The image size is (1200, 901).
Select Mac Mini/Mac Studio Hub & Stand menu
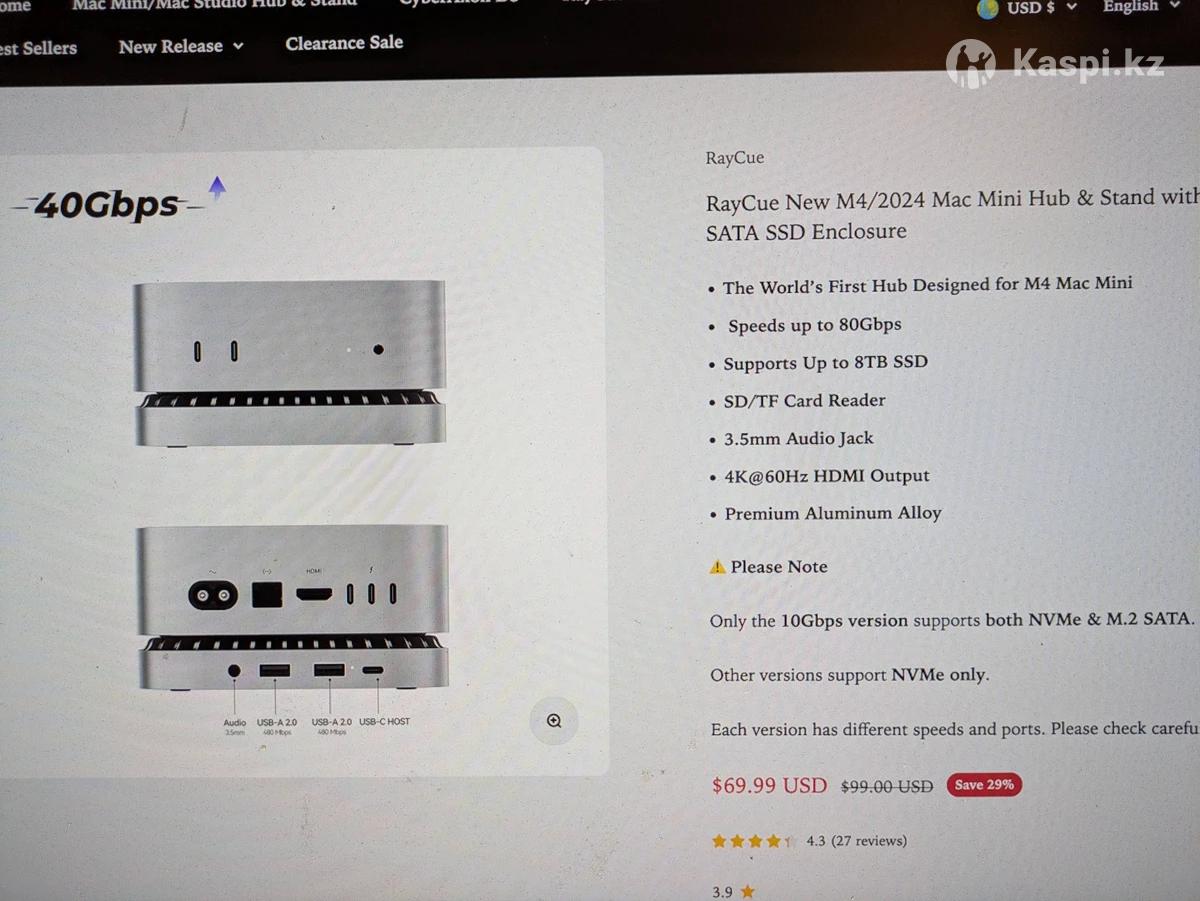click(x=214, y=4)
